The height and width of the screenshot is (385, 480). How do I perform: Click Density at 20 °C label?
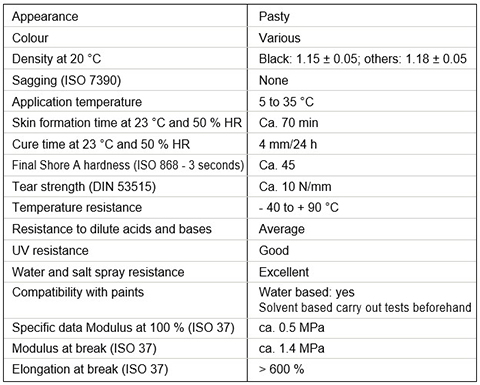pyautogui.click(x=56, y=59)
